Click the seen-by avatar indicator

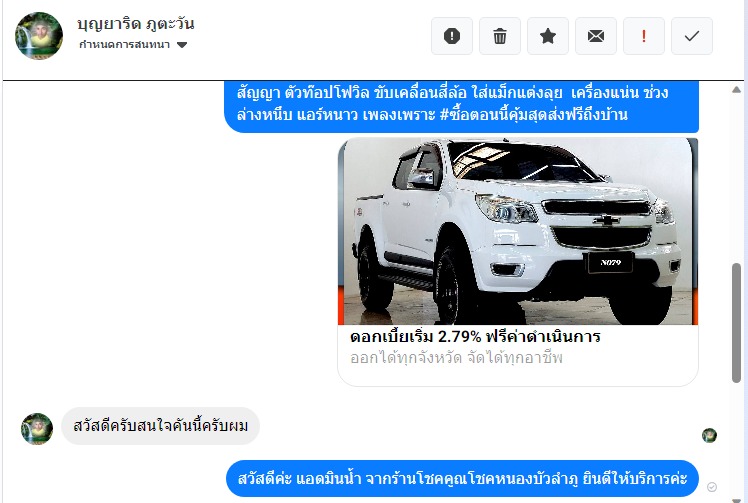(709, 435)
